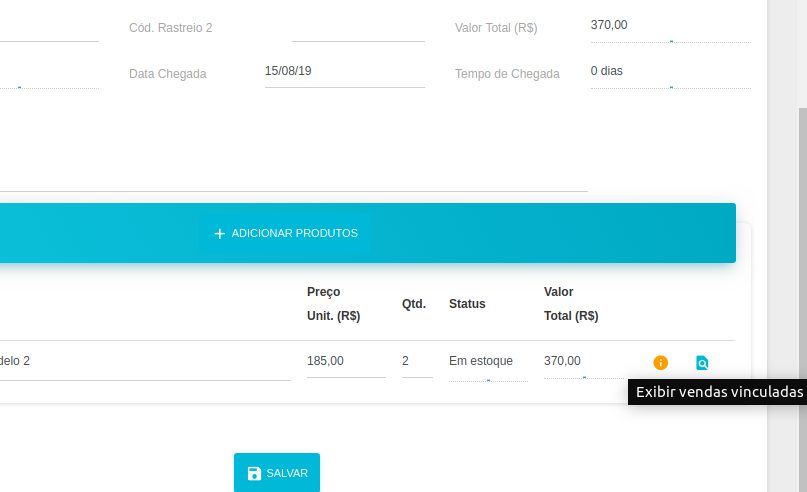Screen dimensions: 807x492
Task: Click the Adicionar Produtos button label
Action: [294, 233]
